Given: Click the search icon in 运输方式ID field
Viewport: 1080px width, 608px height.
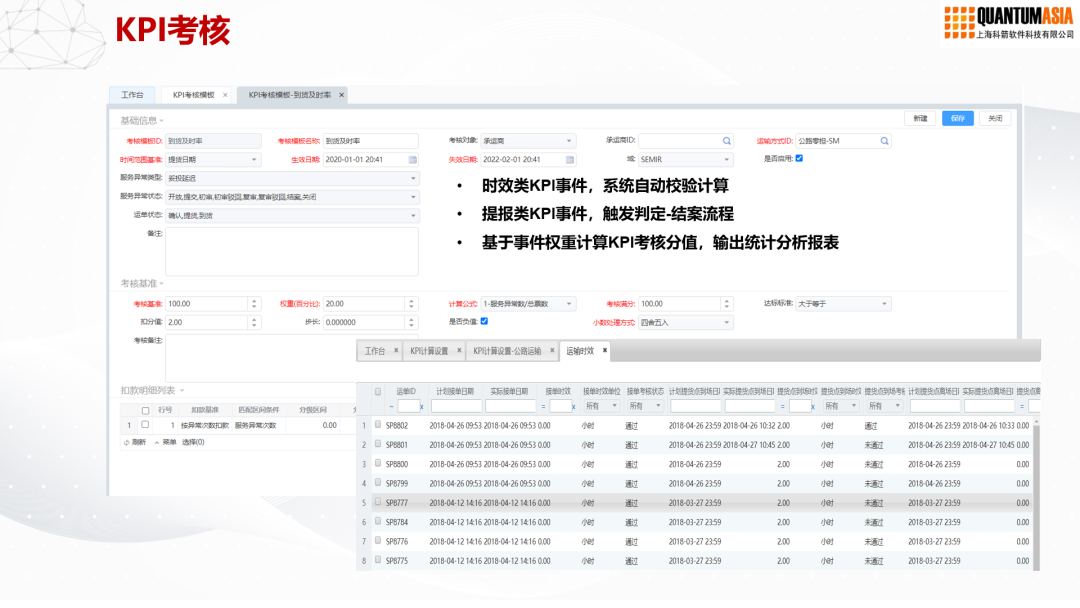Looking at the screenshot, I should (x=884, y=141).
